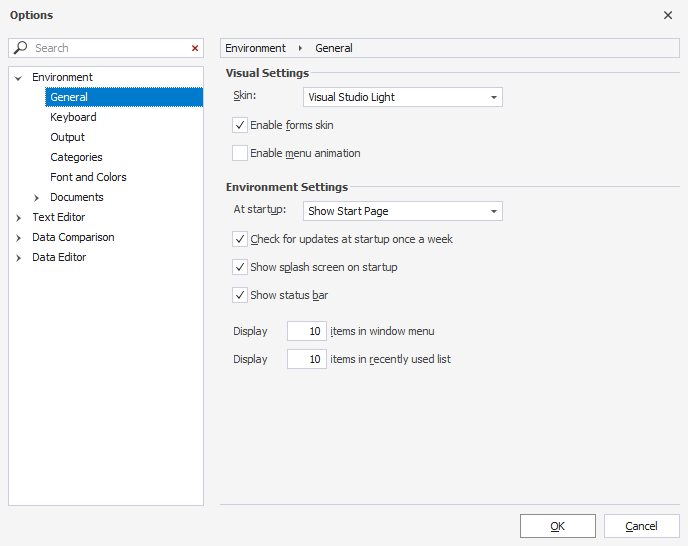Click the OK button
688x546 pixels.
pos(557,526)
